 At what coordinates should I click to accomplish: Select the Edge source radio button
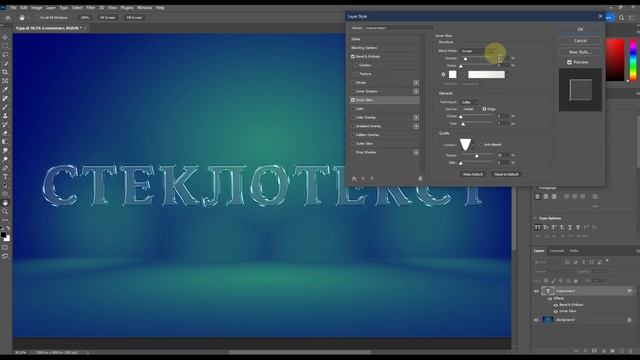484,109
